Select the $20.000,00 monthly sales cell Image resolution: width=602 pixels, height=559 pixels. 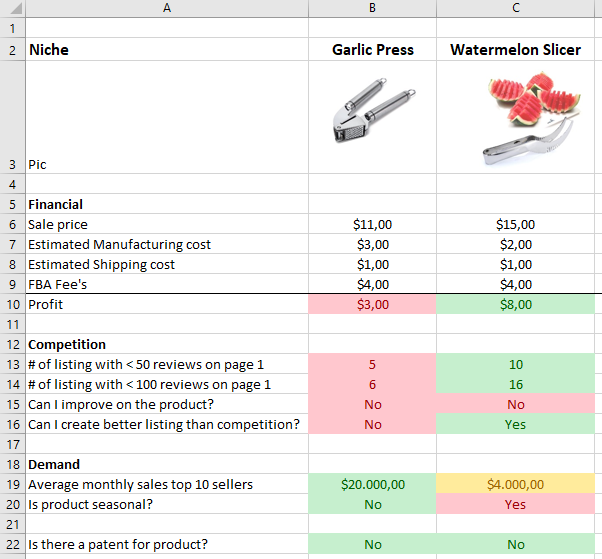click(372, 484)
